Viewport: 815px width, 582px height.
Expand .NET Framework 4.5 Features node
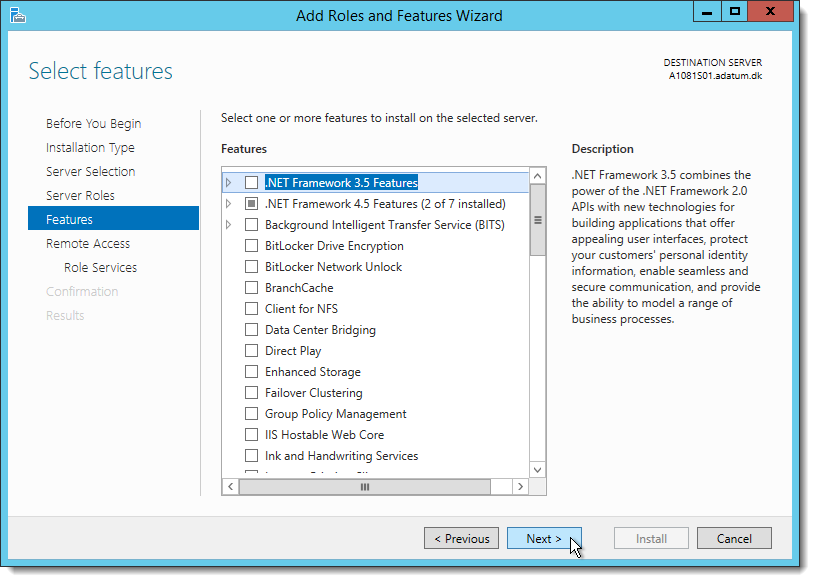pos(228,204)
